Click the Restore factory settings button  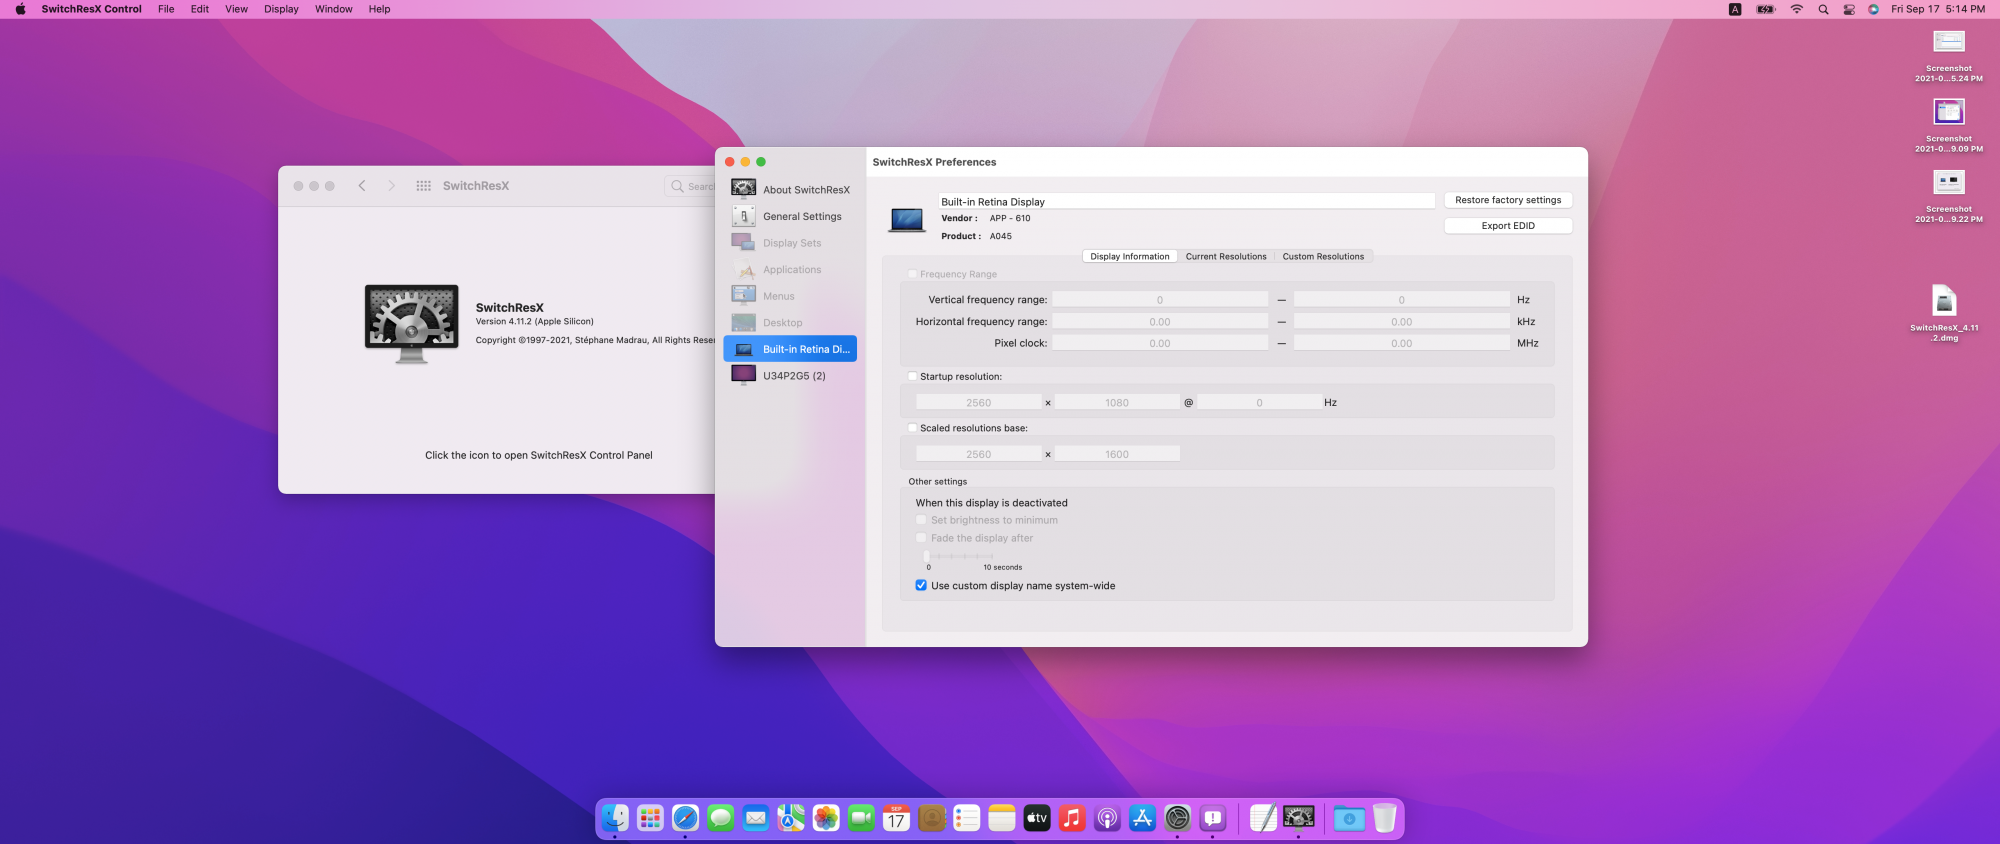tap(1507, 200)
